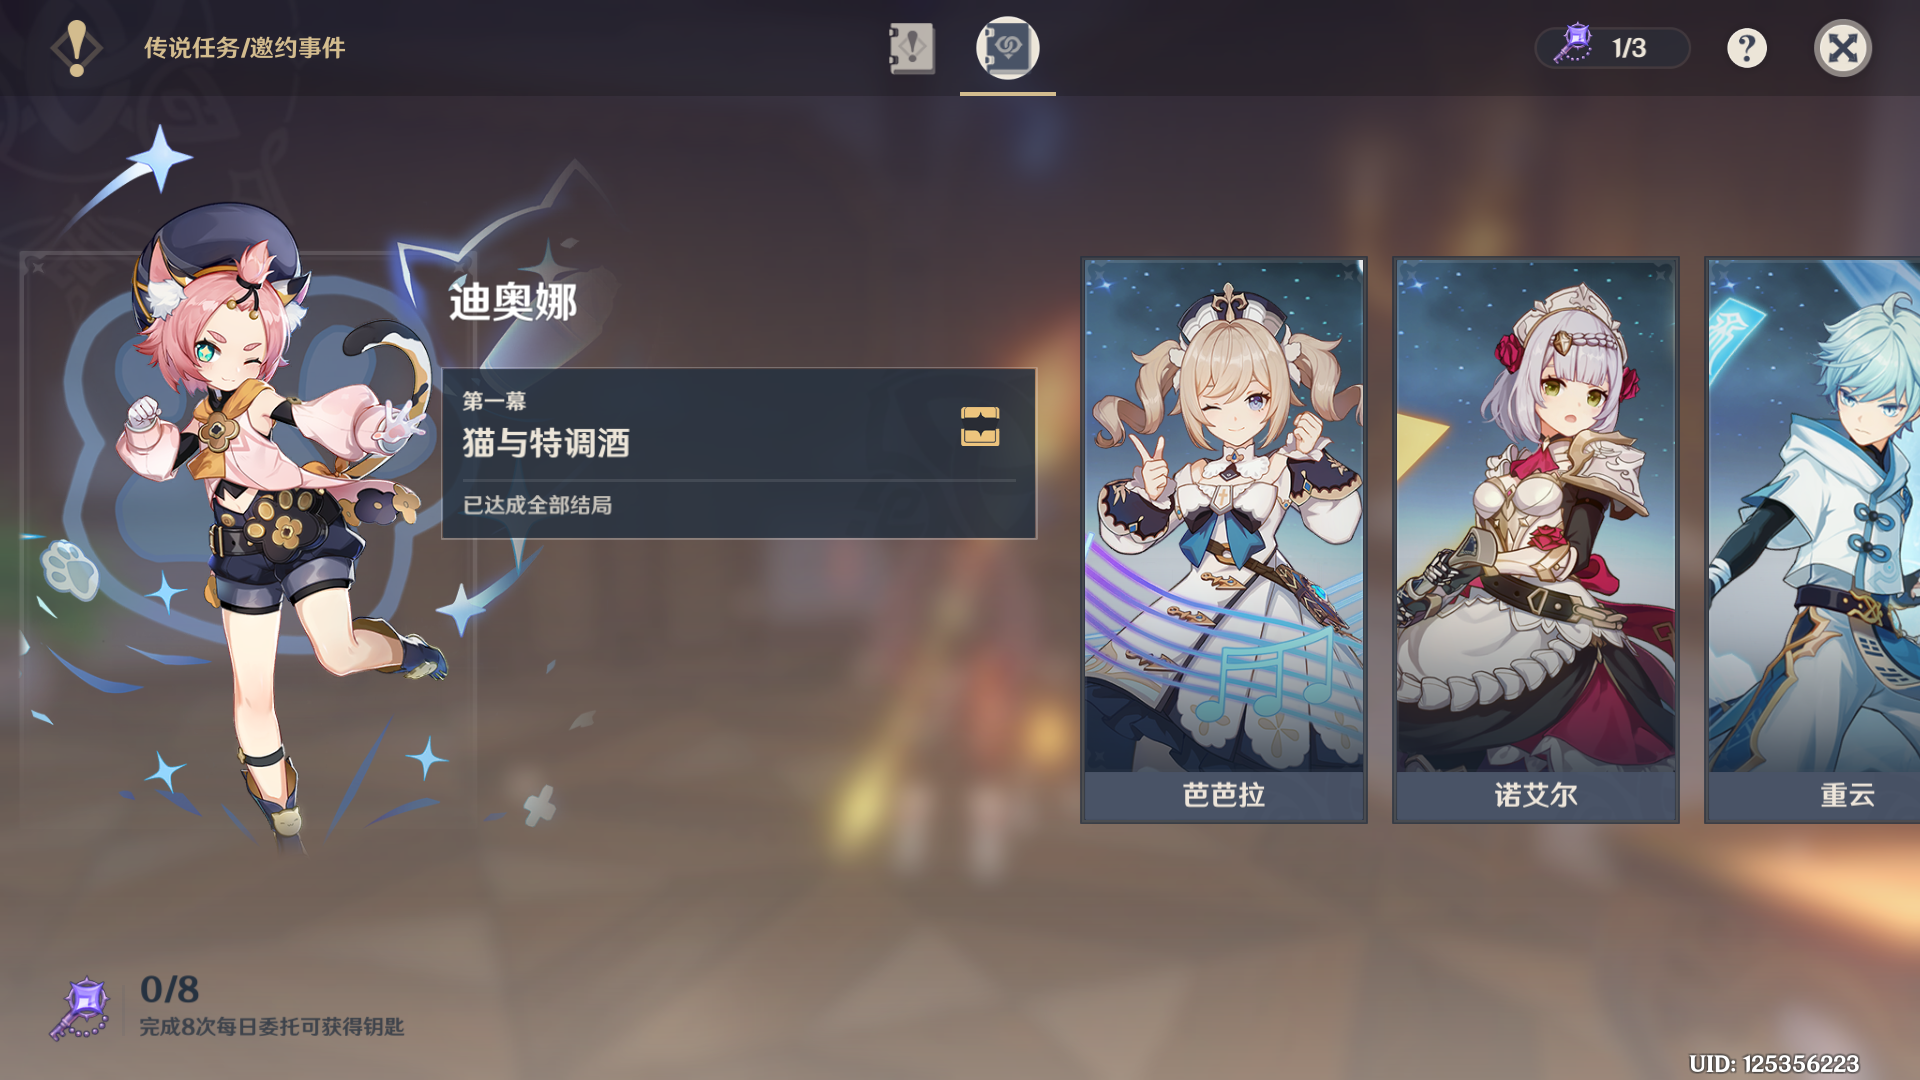Select the 猫与特调酒 Act I entry

739,453
